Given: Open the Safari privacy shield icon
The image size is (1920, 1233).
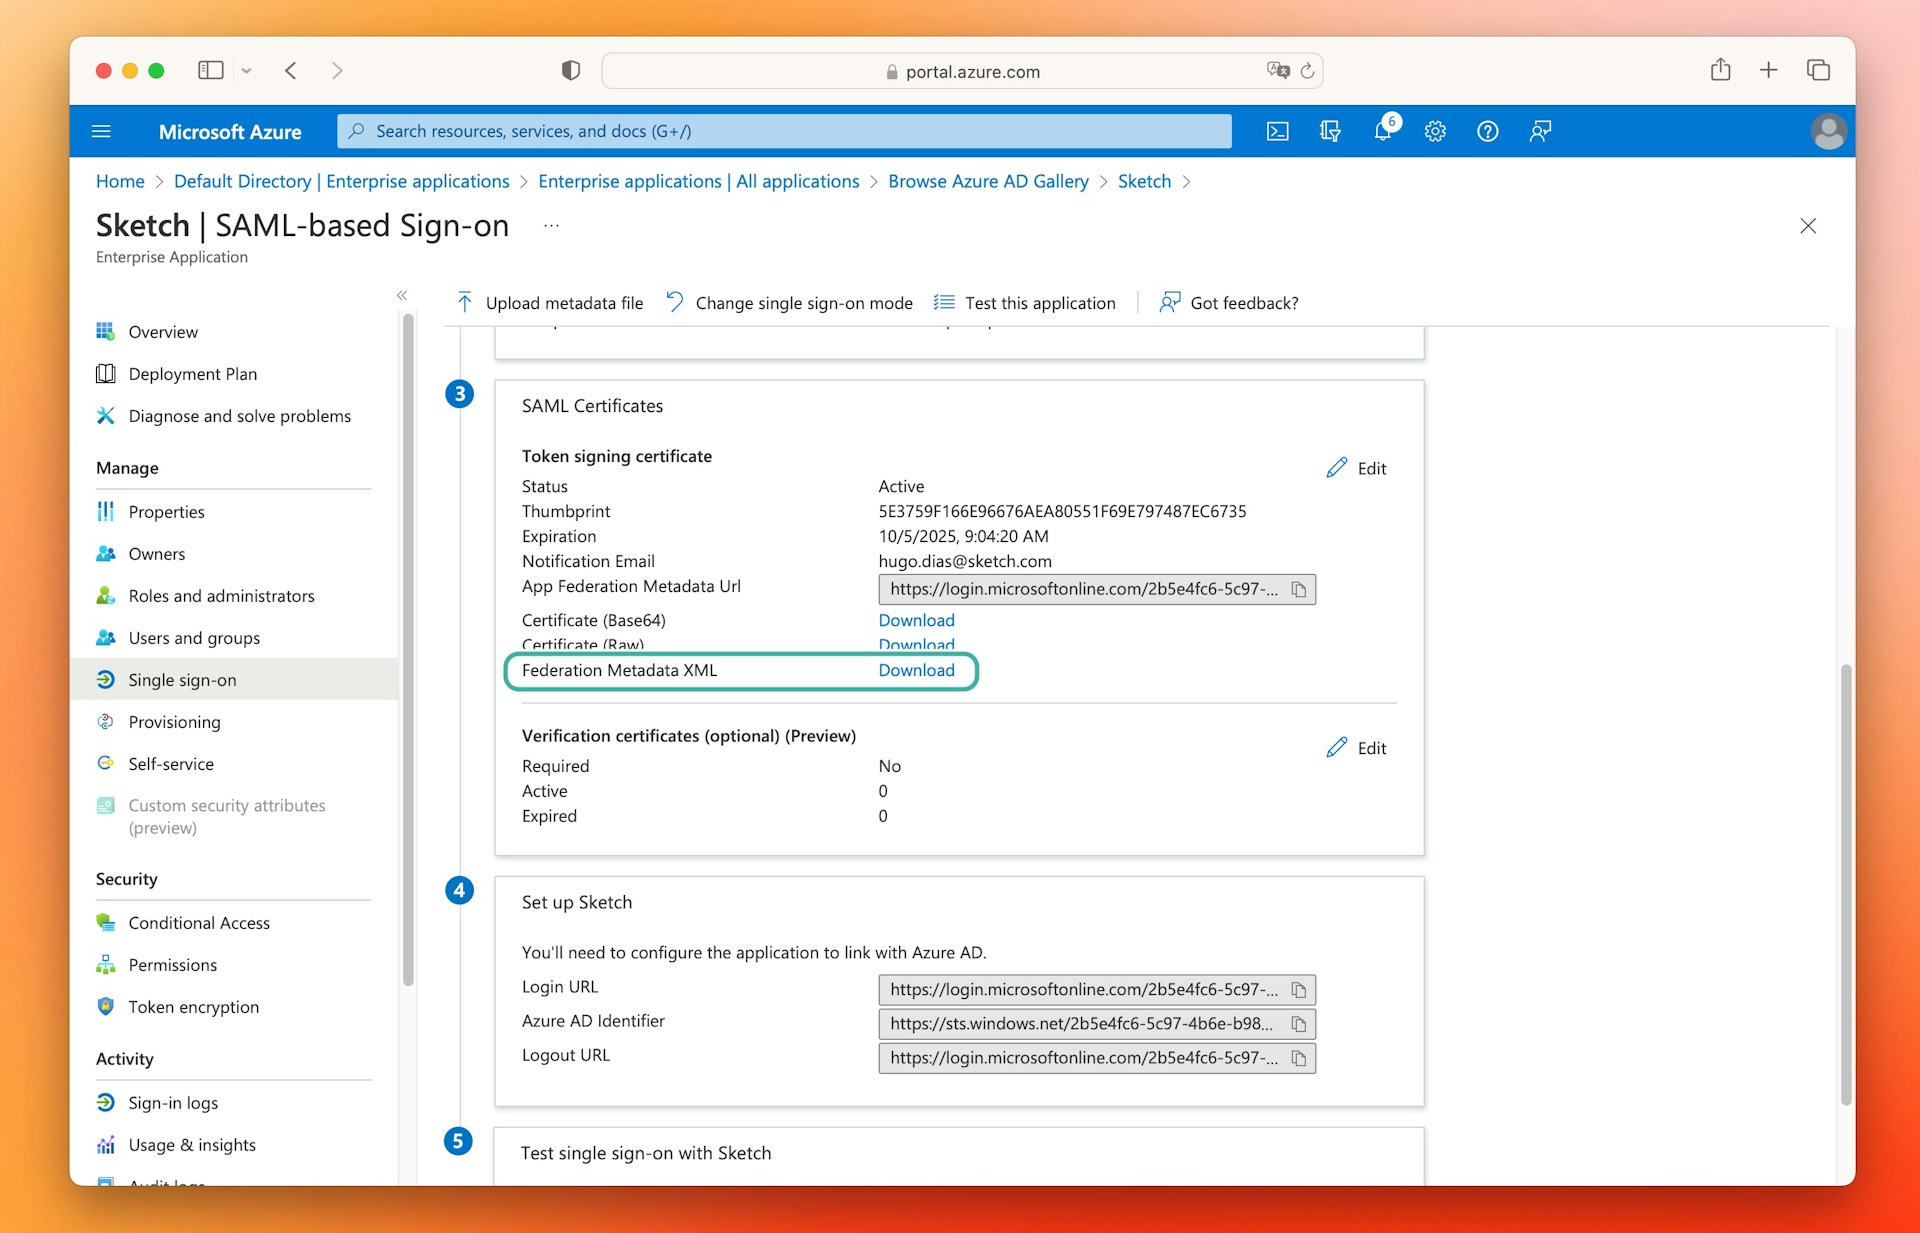Looking at the screenshot, I should [x=571, y=70].
